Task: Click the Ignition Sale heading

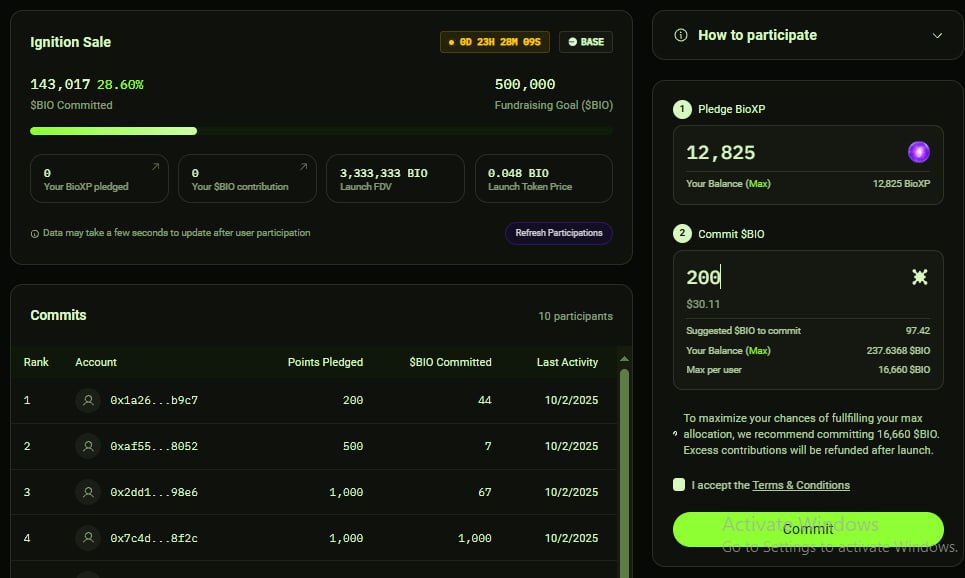Action: (x=70, y=42)
